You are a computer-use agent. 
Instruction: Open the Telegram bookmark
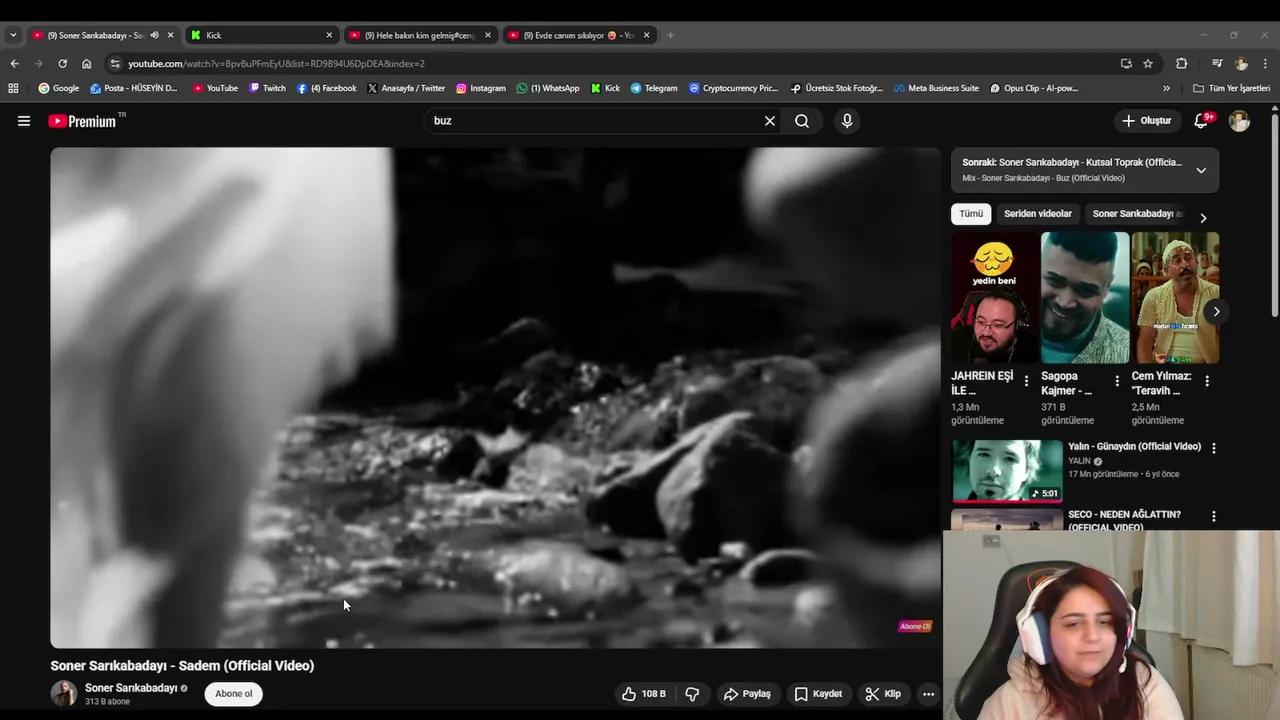654,88
